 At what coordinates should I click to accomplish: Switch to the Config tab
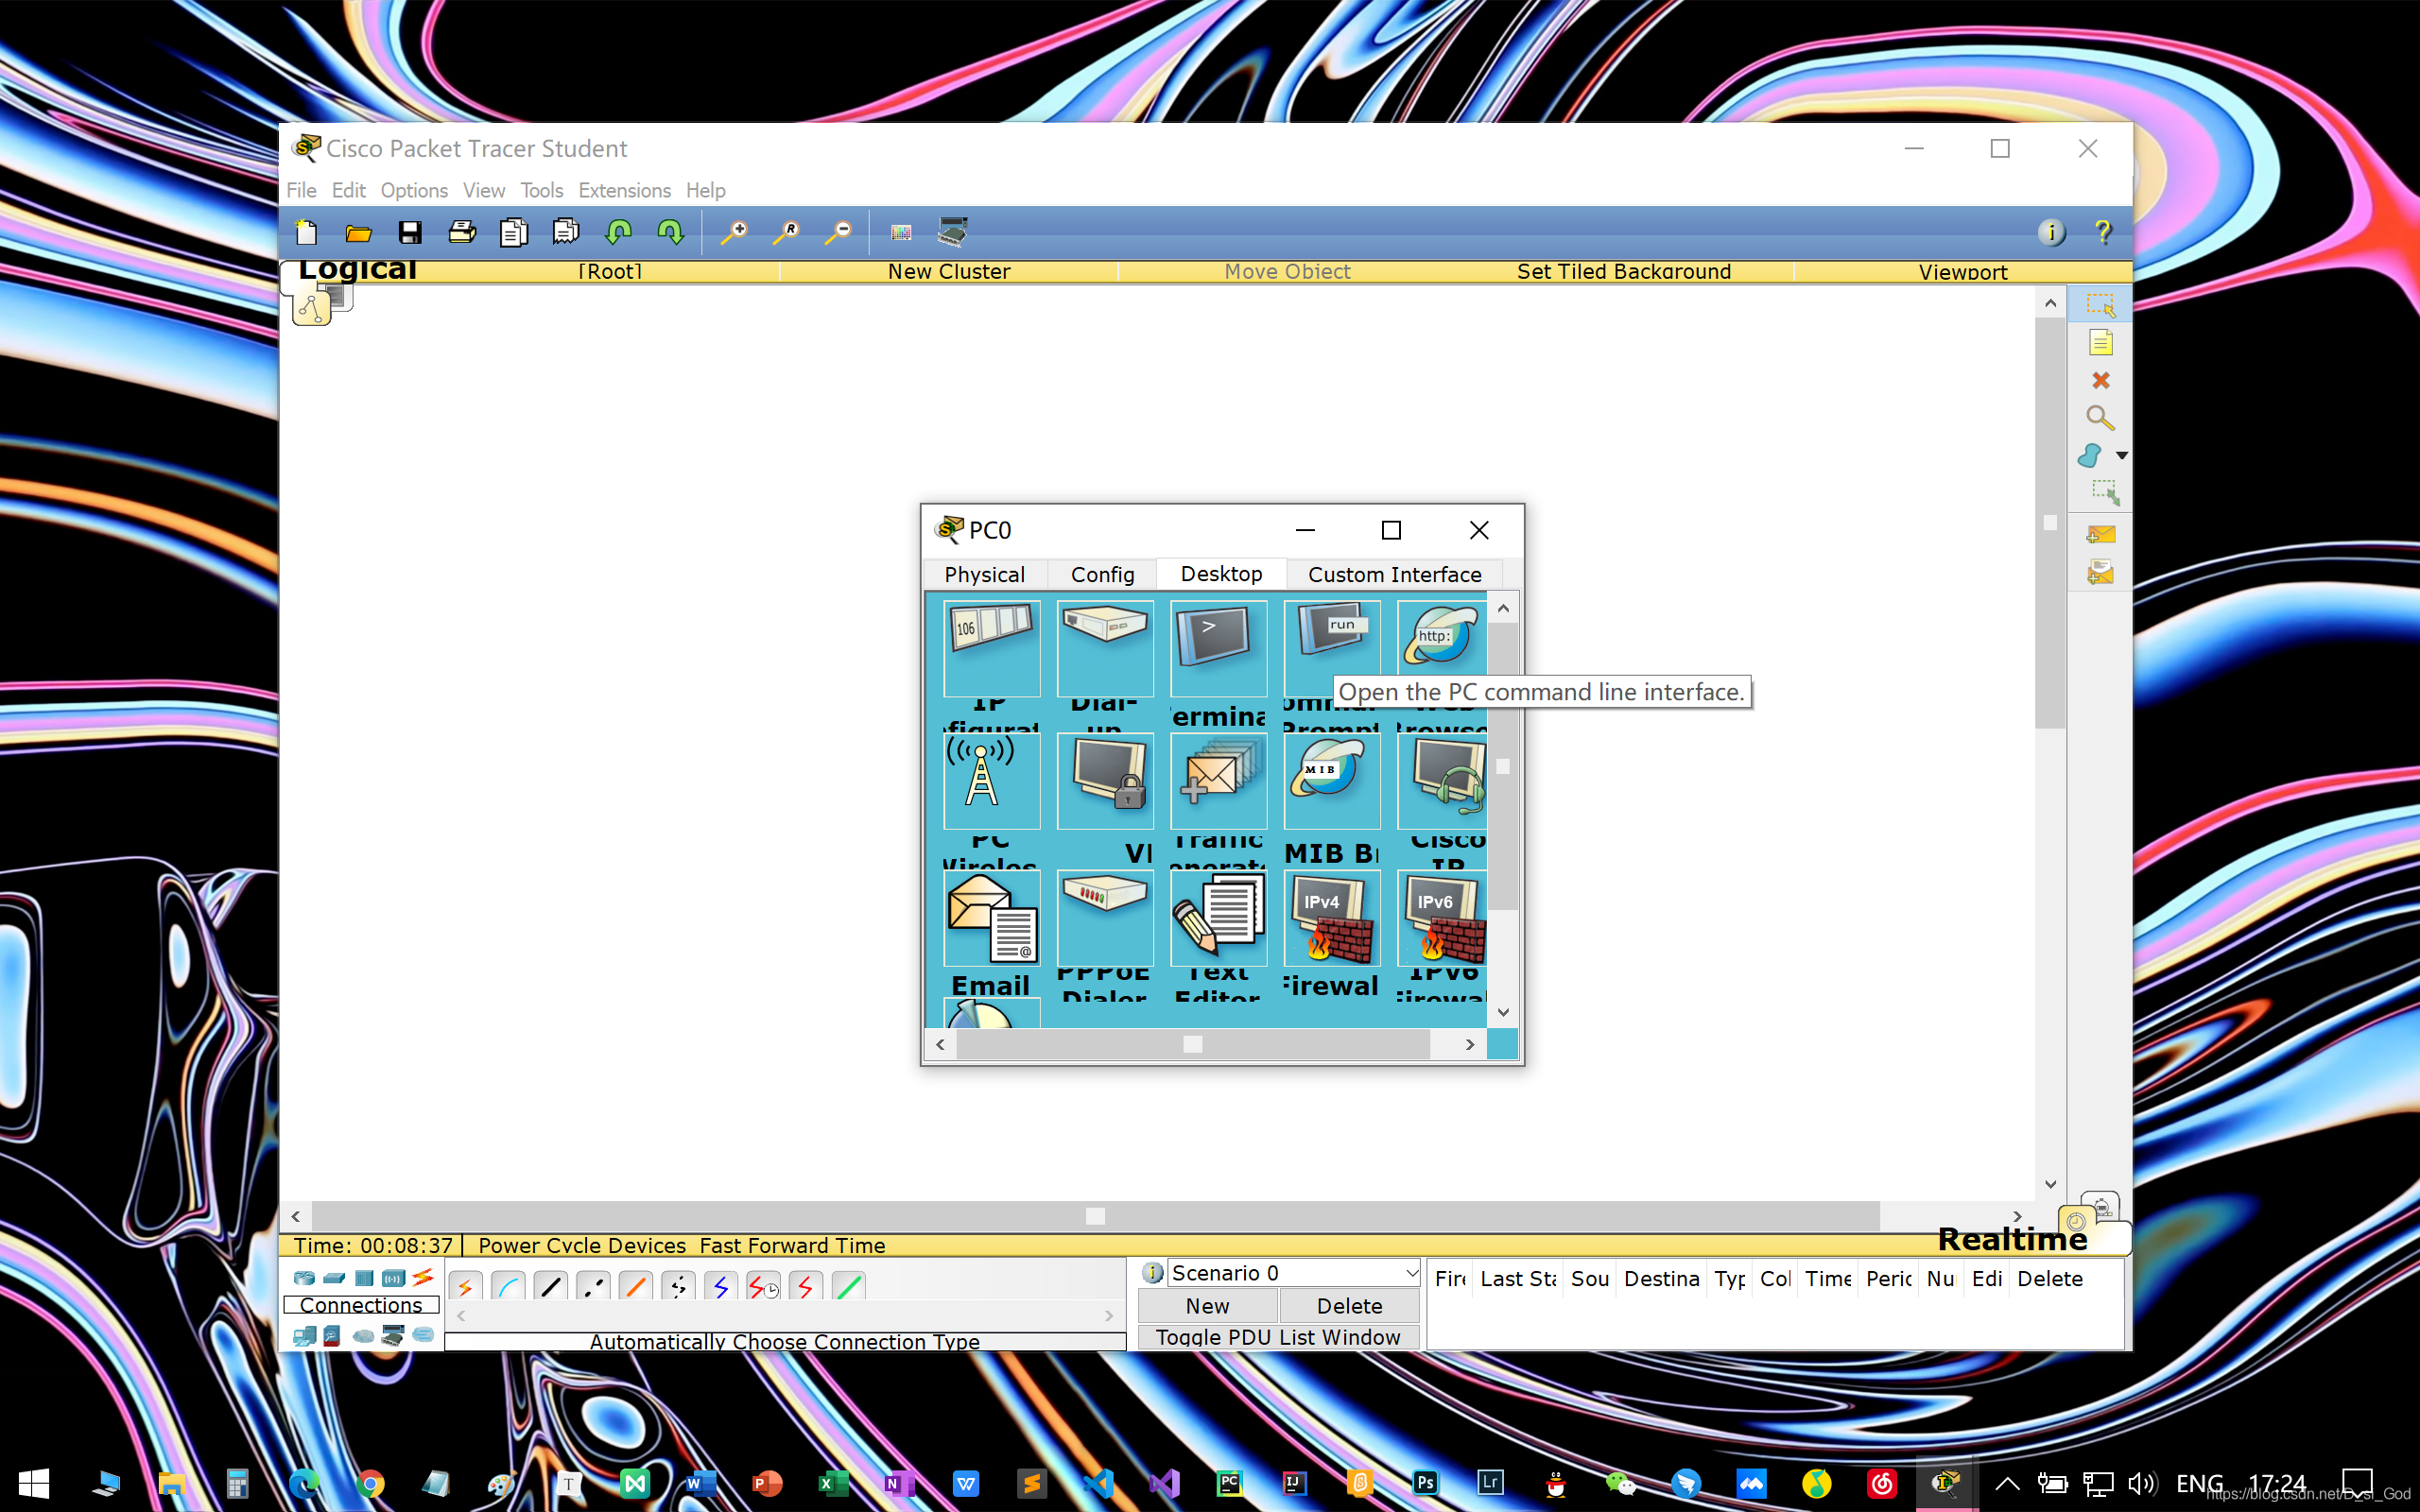coord(1102,574)
